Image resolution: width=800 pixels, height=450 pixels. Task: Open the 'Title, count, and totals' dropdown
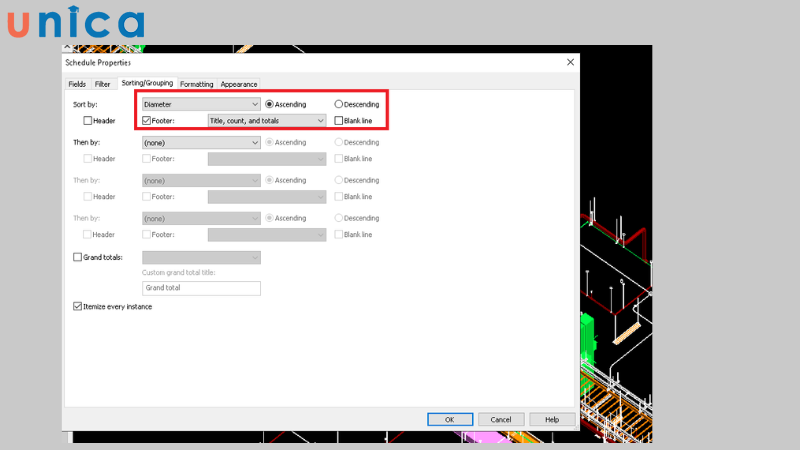[x=267, y=121]
